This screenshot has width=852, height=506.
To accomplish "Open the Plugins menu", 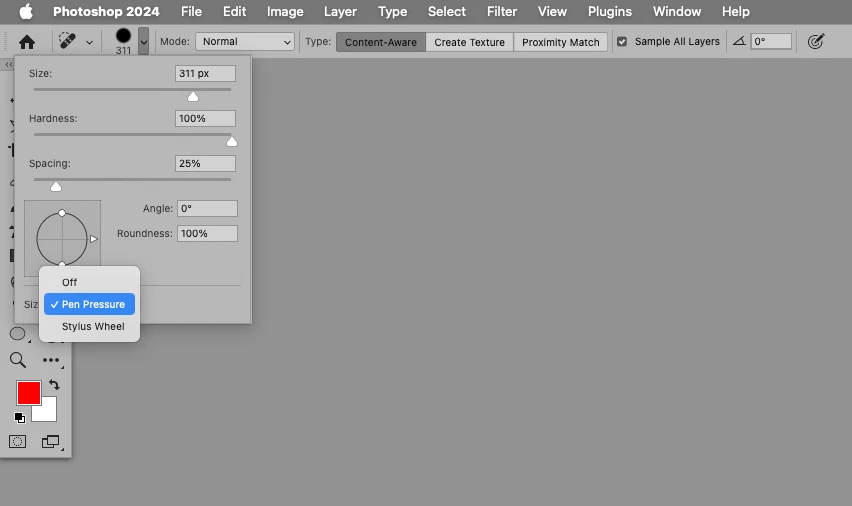I will click(610, 11).
